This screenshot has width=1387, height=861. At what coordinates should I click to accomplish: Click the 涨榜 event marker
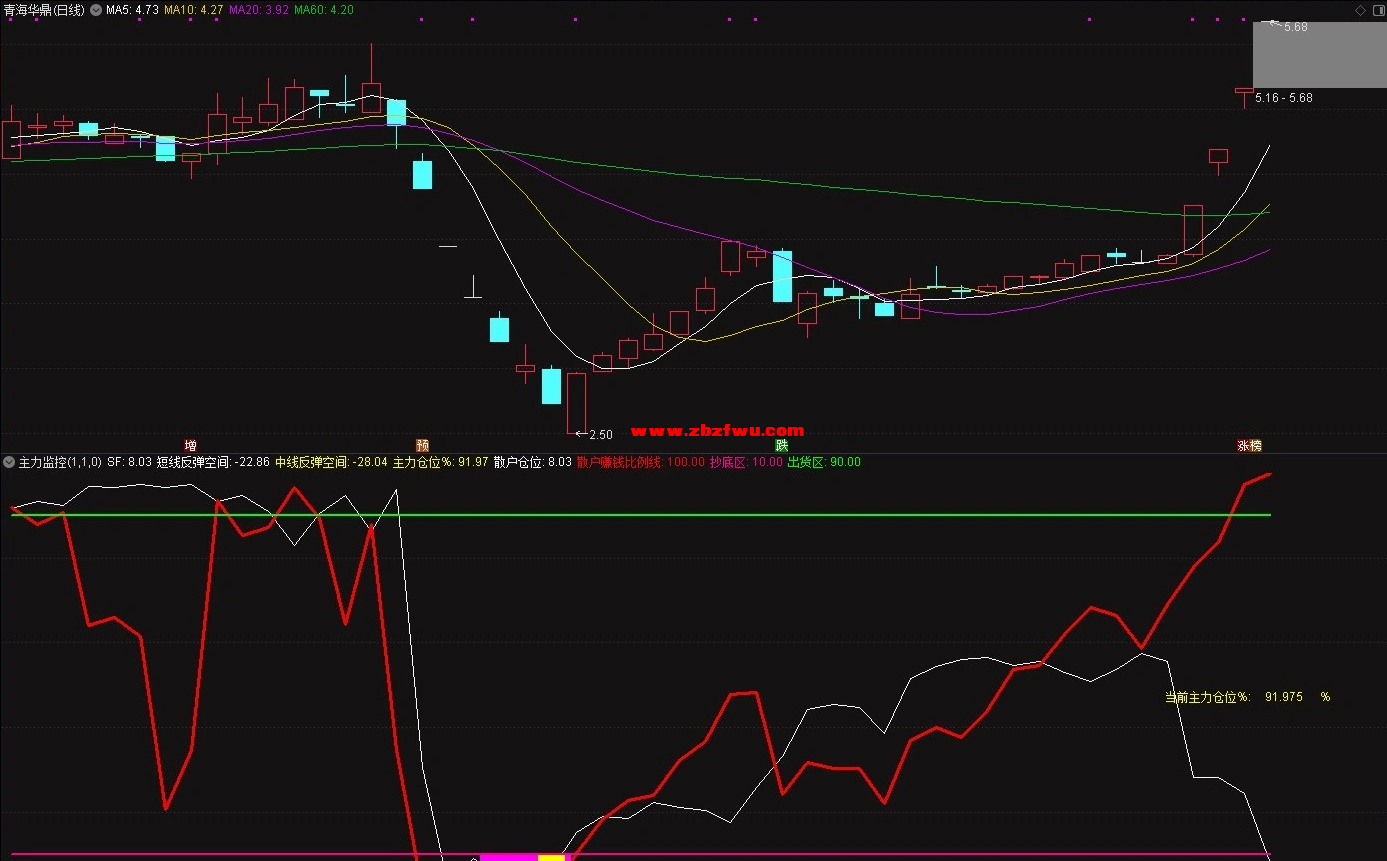coord(1249,446)
